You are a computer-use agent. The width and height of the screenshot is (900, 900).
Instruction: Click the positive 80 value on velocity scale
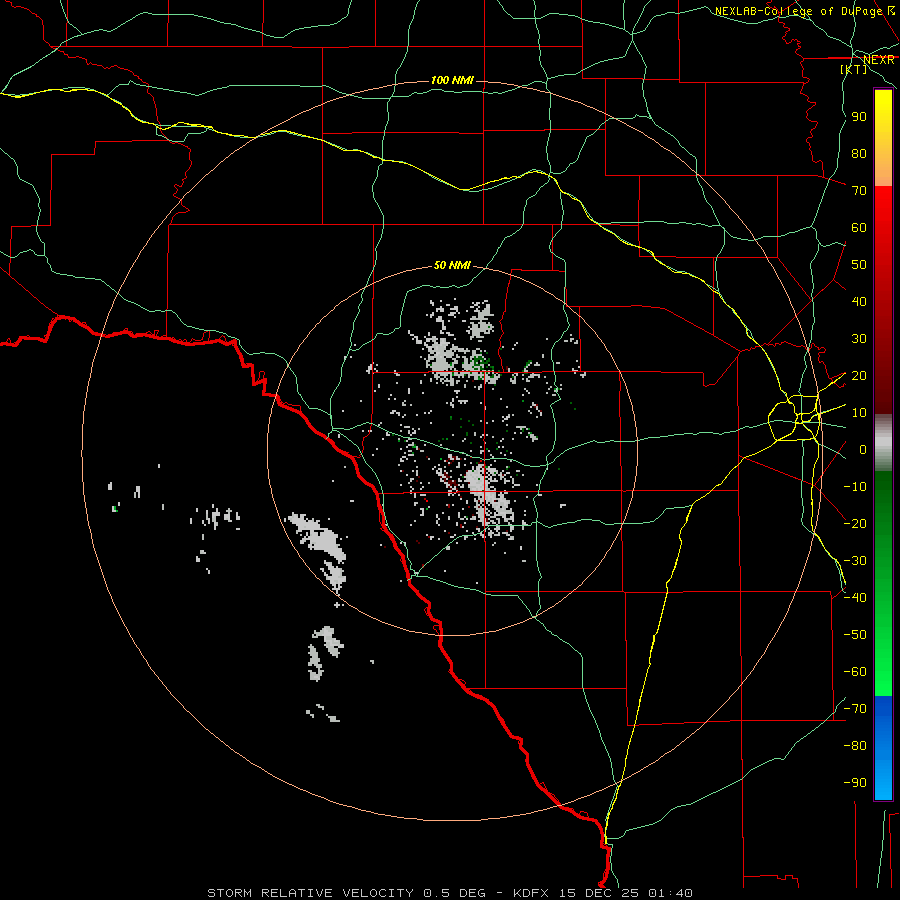point(859,154)
